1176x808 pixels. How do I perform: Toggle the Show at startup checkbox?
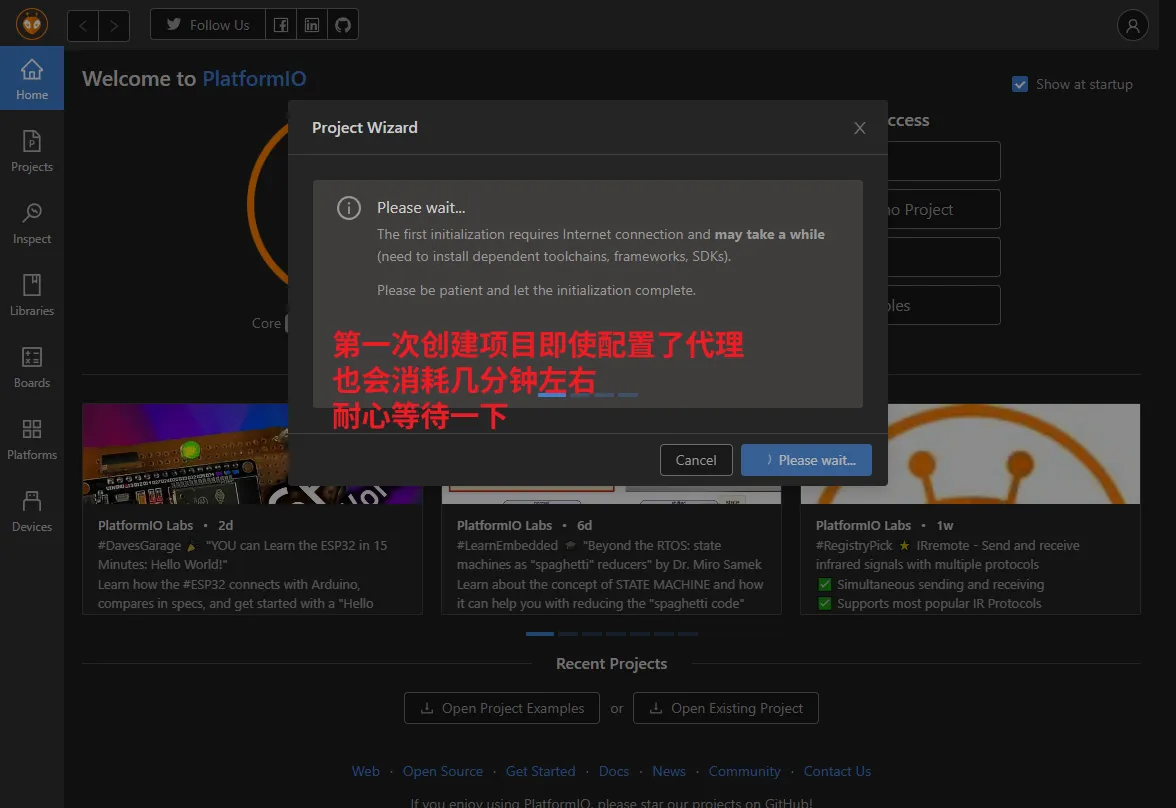(x=1020, y=84)
